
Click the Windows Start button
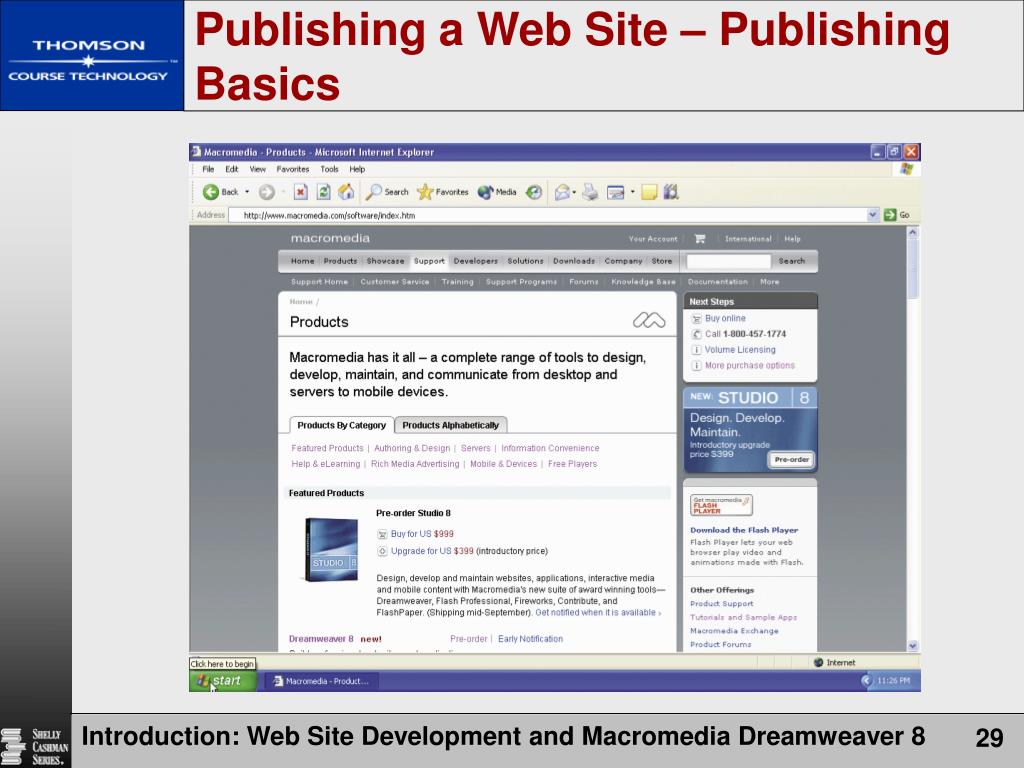[223, 680]
